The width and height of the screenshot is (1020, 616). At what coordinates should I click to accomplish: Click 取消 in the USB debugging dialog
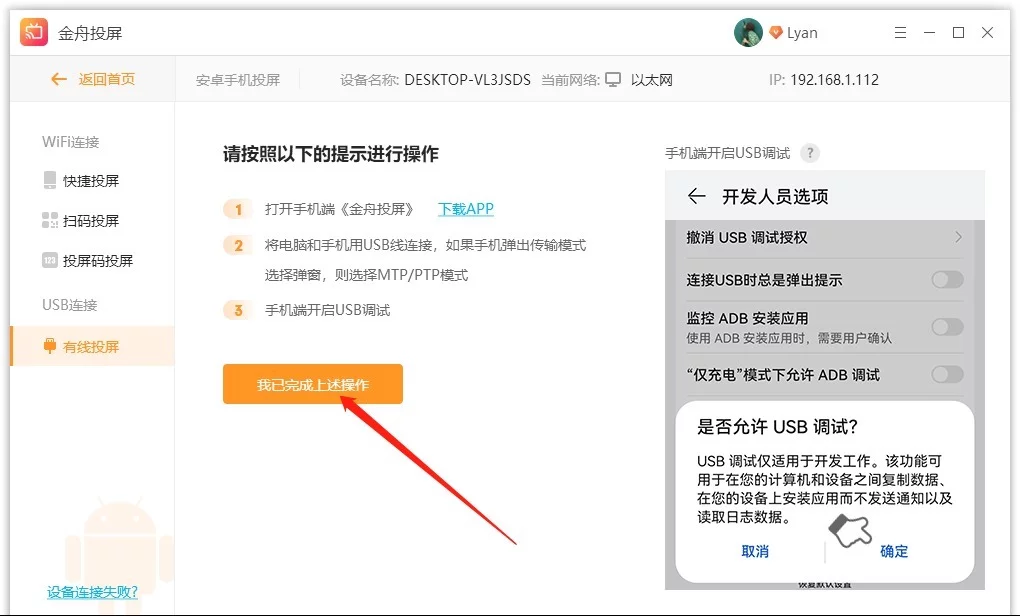(755, 552)
